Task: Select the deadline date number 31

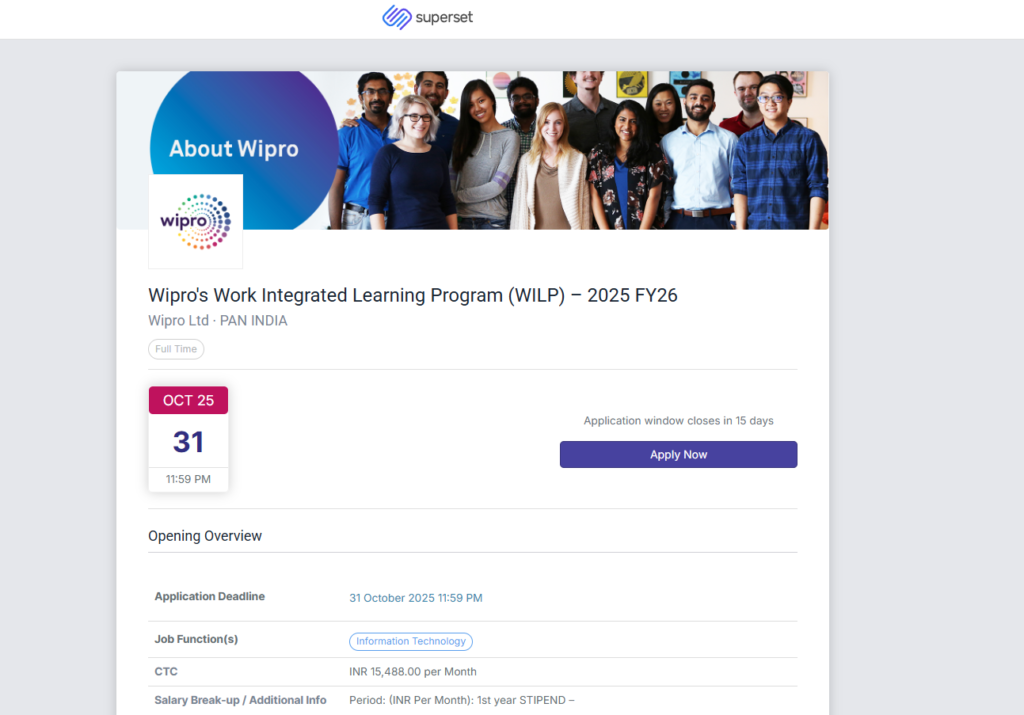Action: (188, 440)
